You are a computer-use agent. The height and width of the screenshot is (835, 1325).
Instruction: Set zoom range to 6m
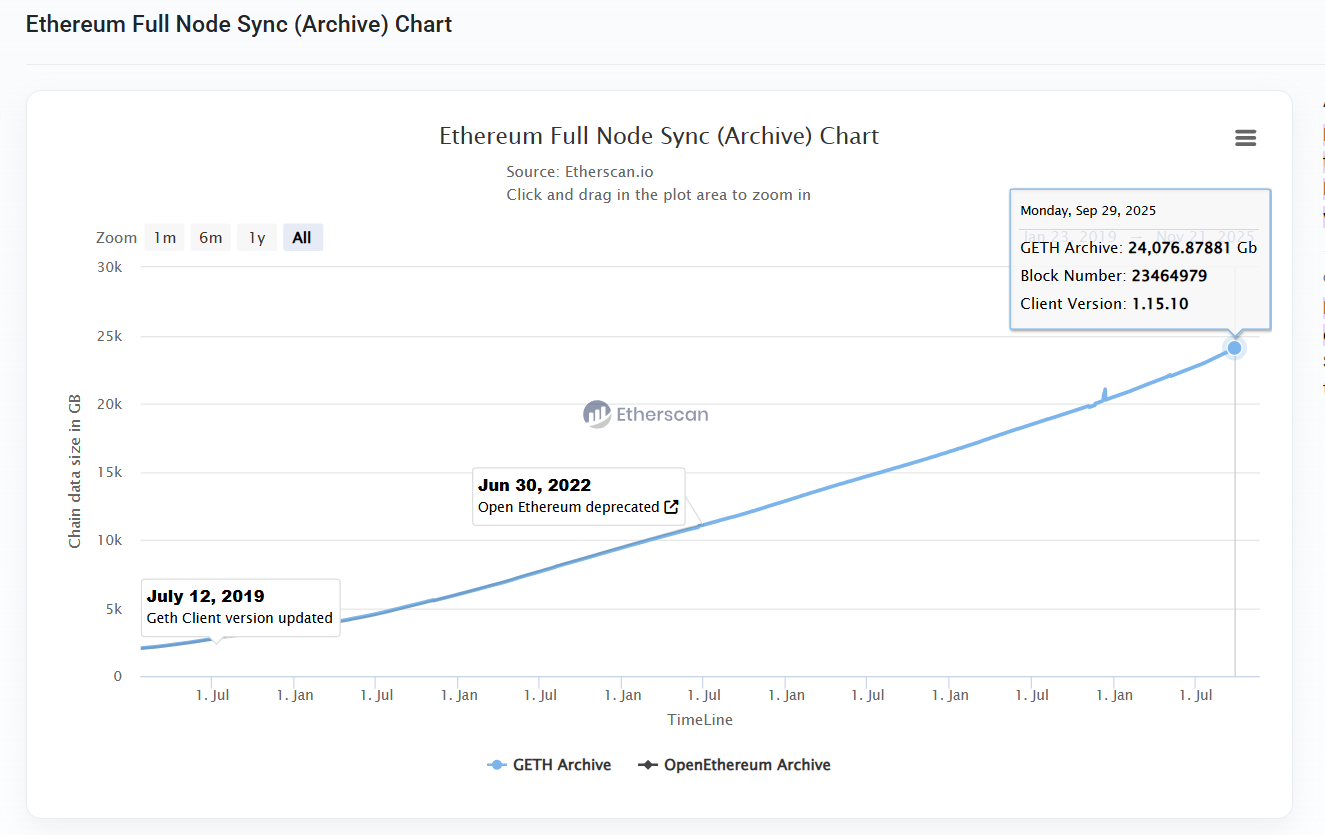click(x=211, y=238)
